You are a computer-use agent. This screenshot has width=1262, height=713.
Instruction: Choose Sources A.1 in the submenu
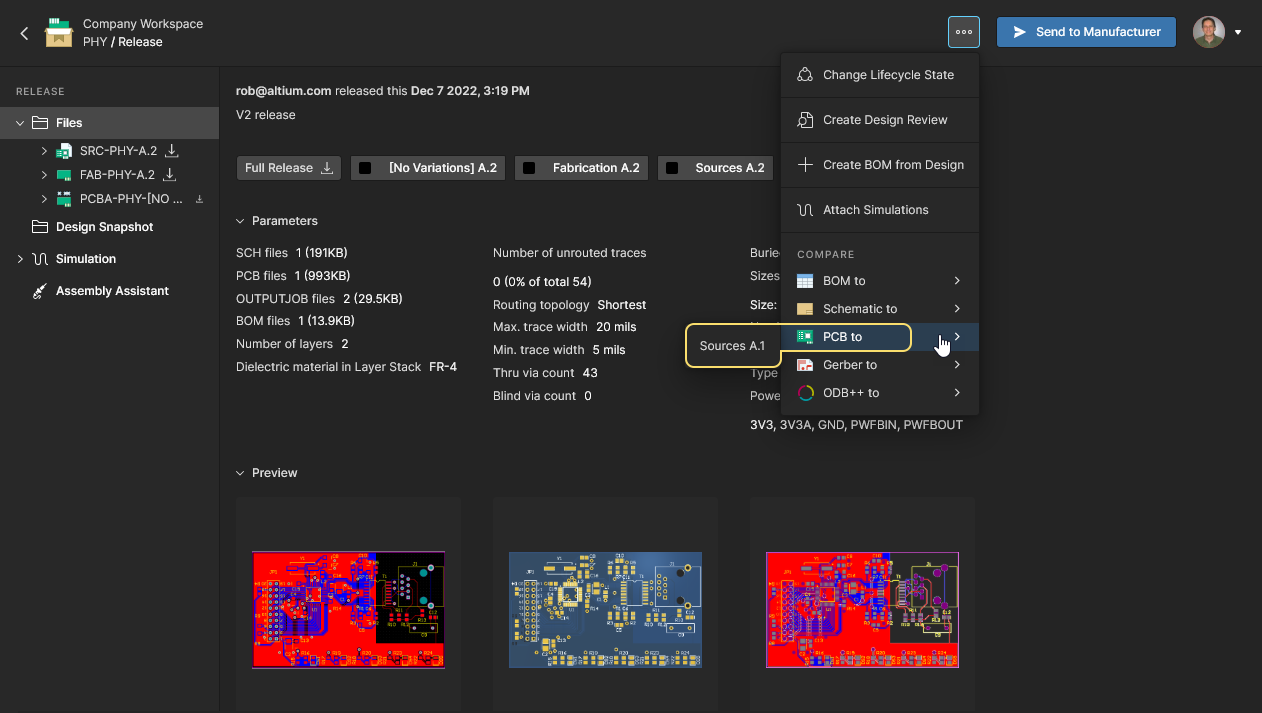coord(733,346)
